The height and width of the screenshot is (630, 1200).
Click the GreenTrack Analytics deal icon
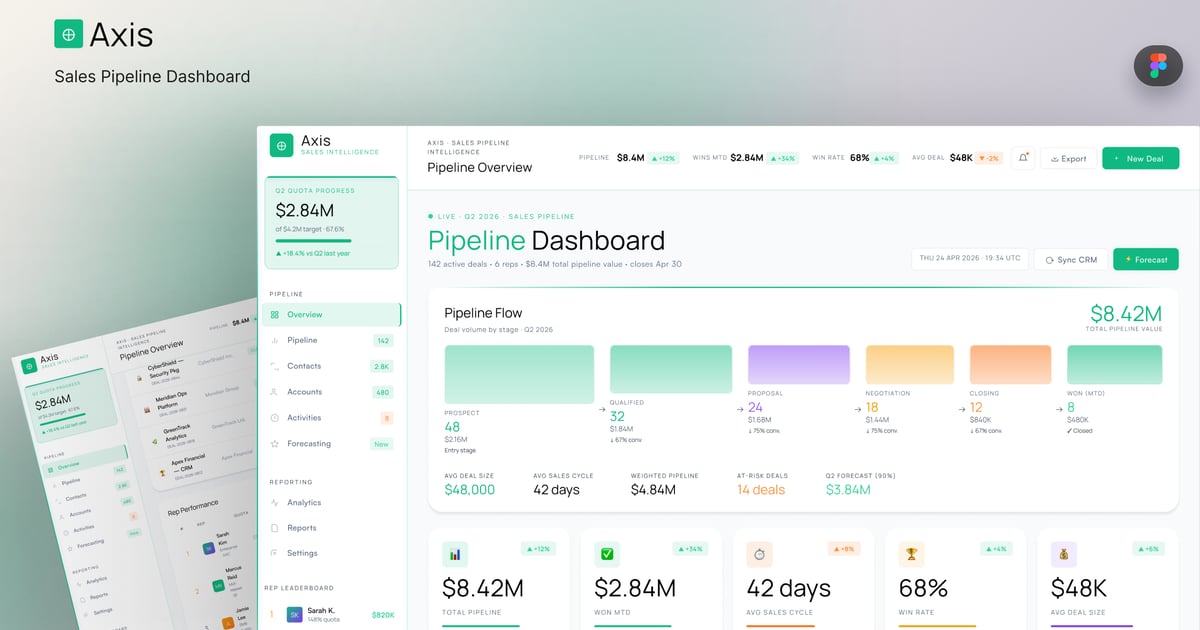154,440
